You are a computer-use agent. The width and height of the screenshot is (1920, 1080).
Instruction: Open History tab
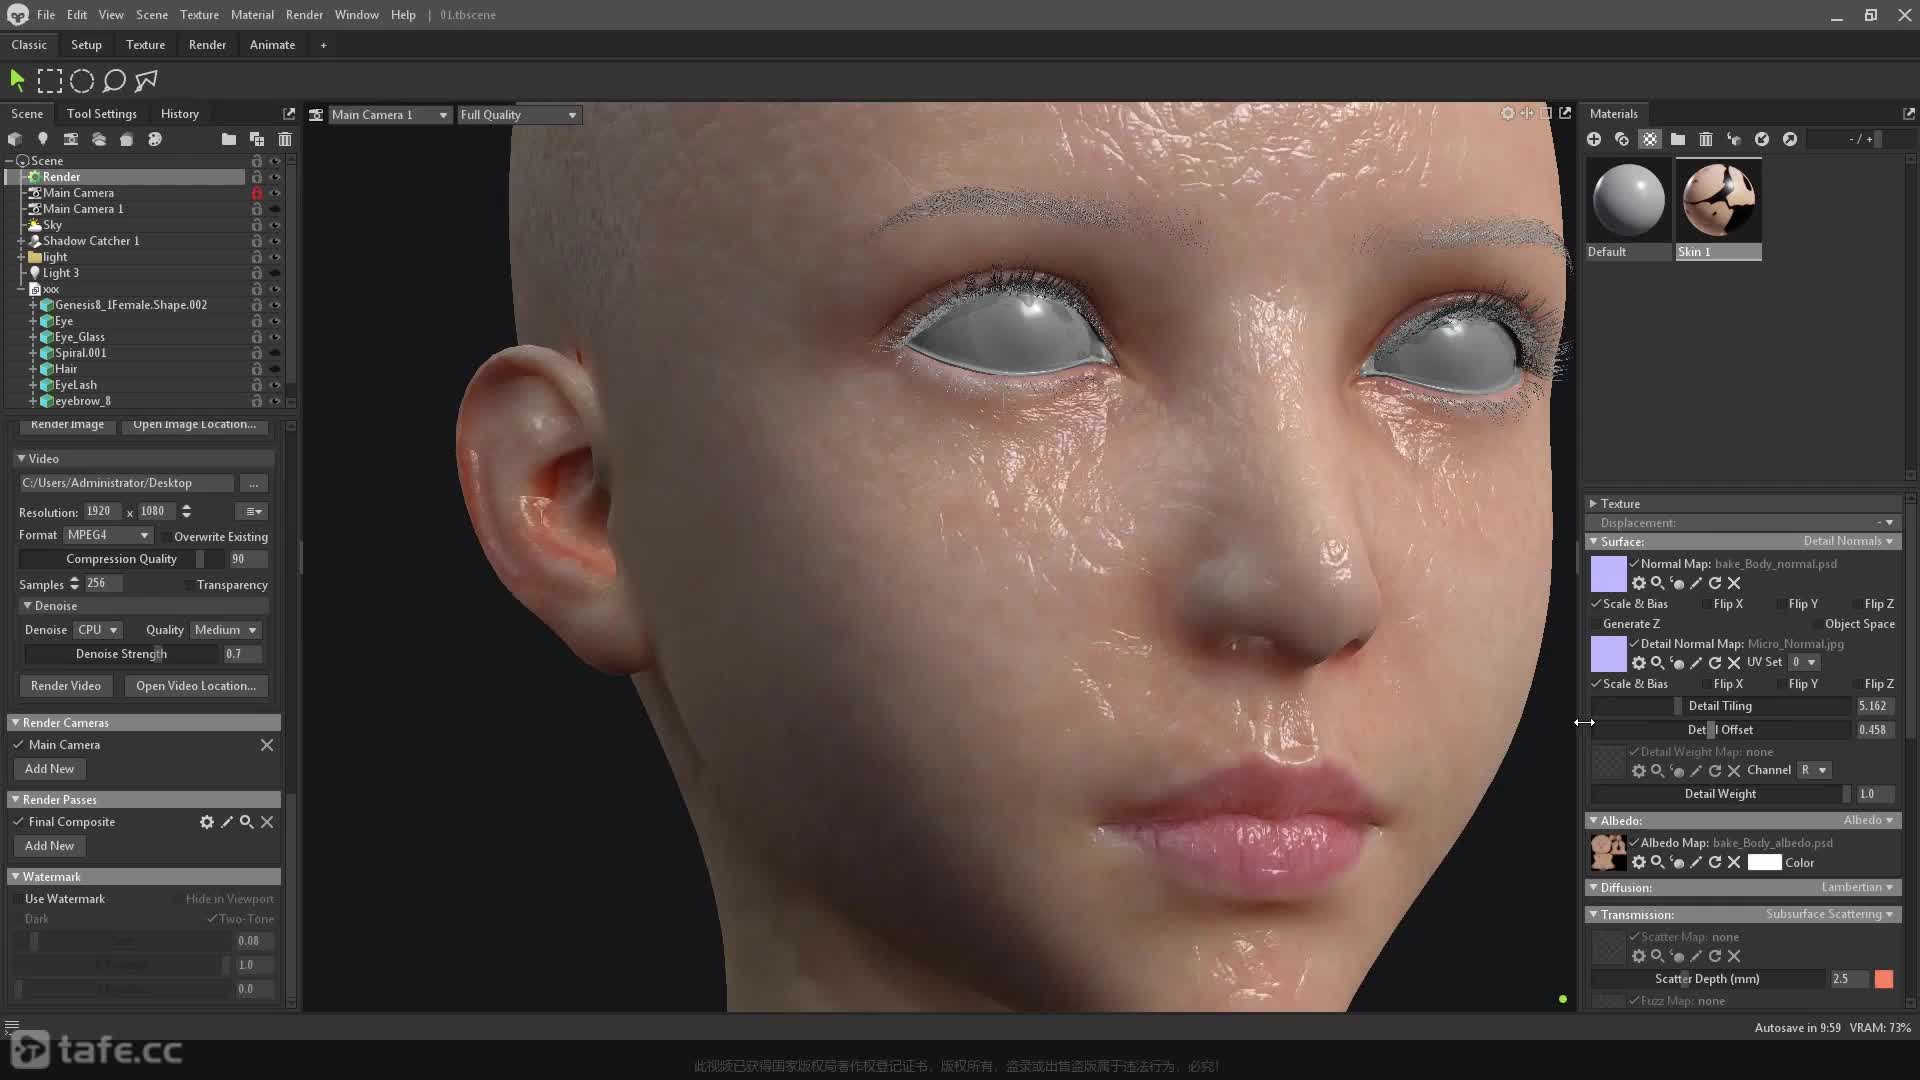point(180,114)
